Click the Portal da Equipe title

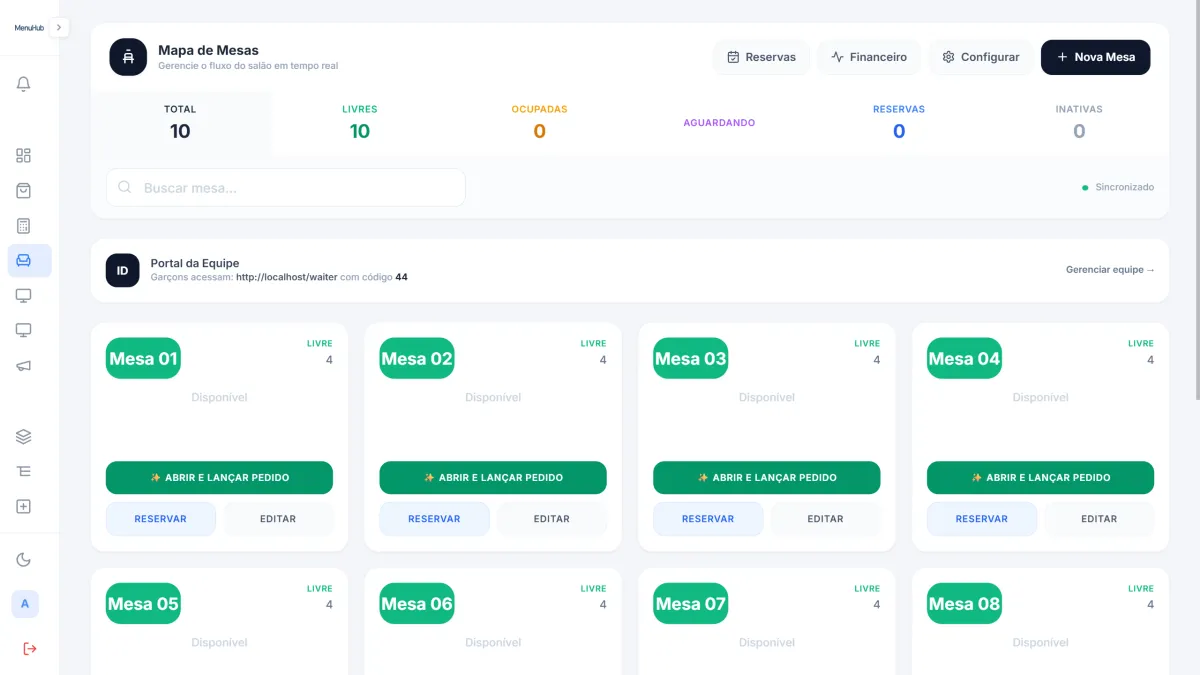pyautogui.click(x=195, y=263)
